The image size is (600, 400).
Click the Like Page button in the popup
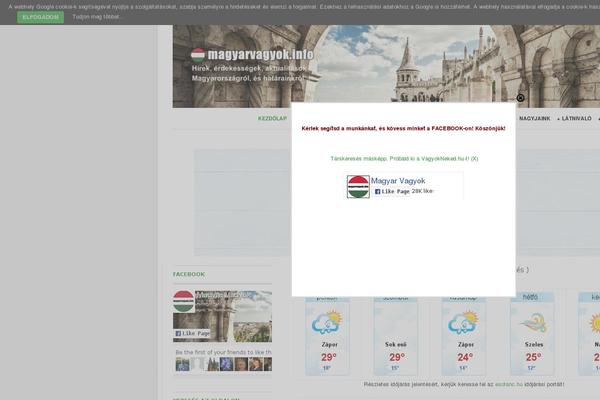click(x=391, y=191)
